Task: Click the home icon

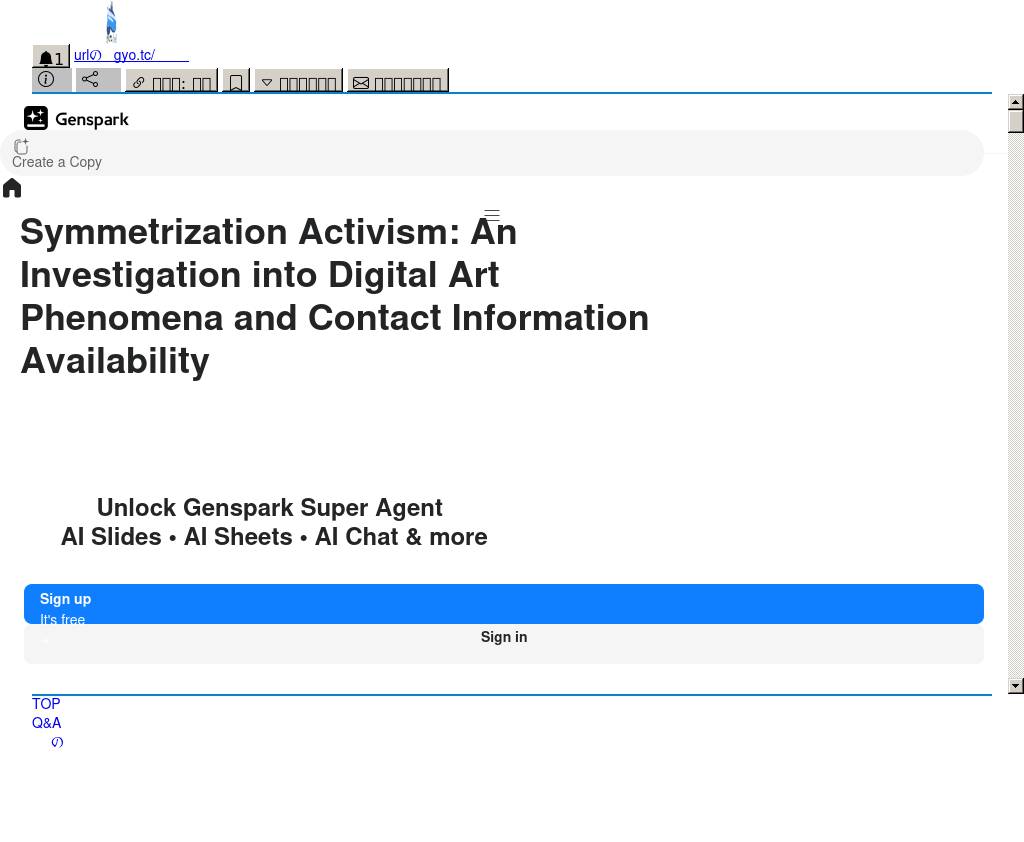Action: 12,188
